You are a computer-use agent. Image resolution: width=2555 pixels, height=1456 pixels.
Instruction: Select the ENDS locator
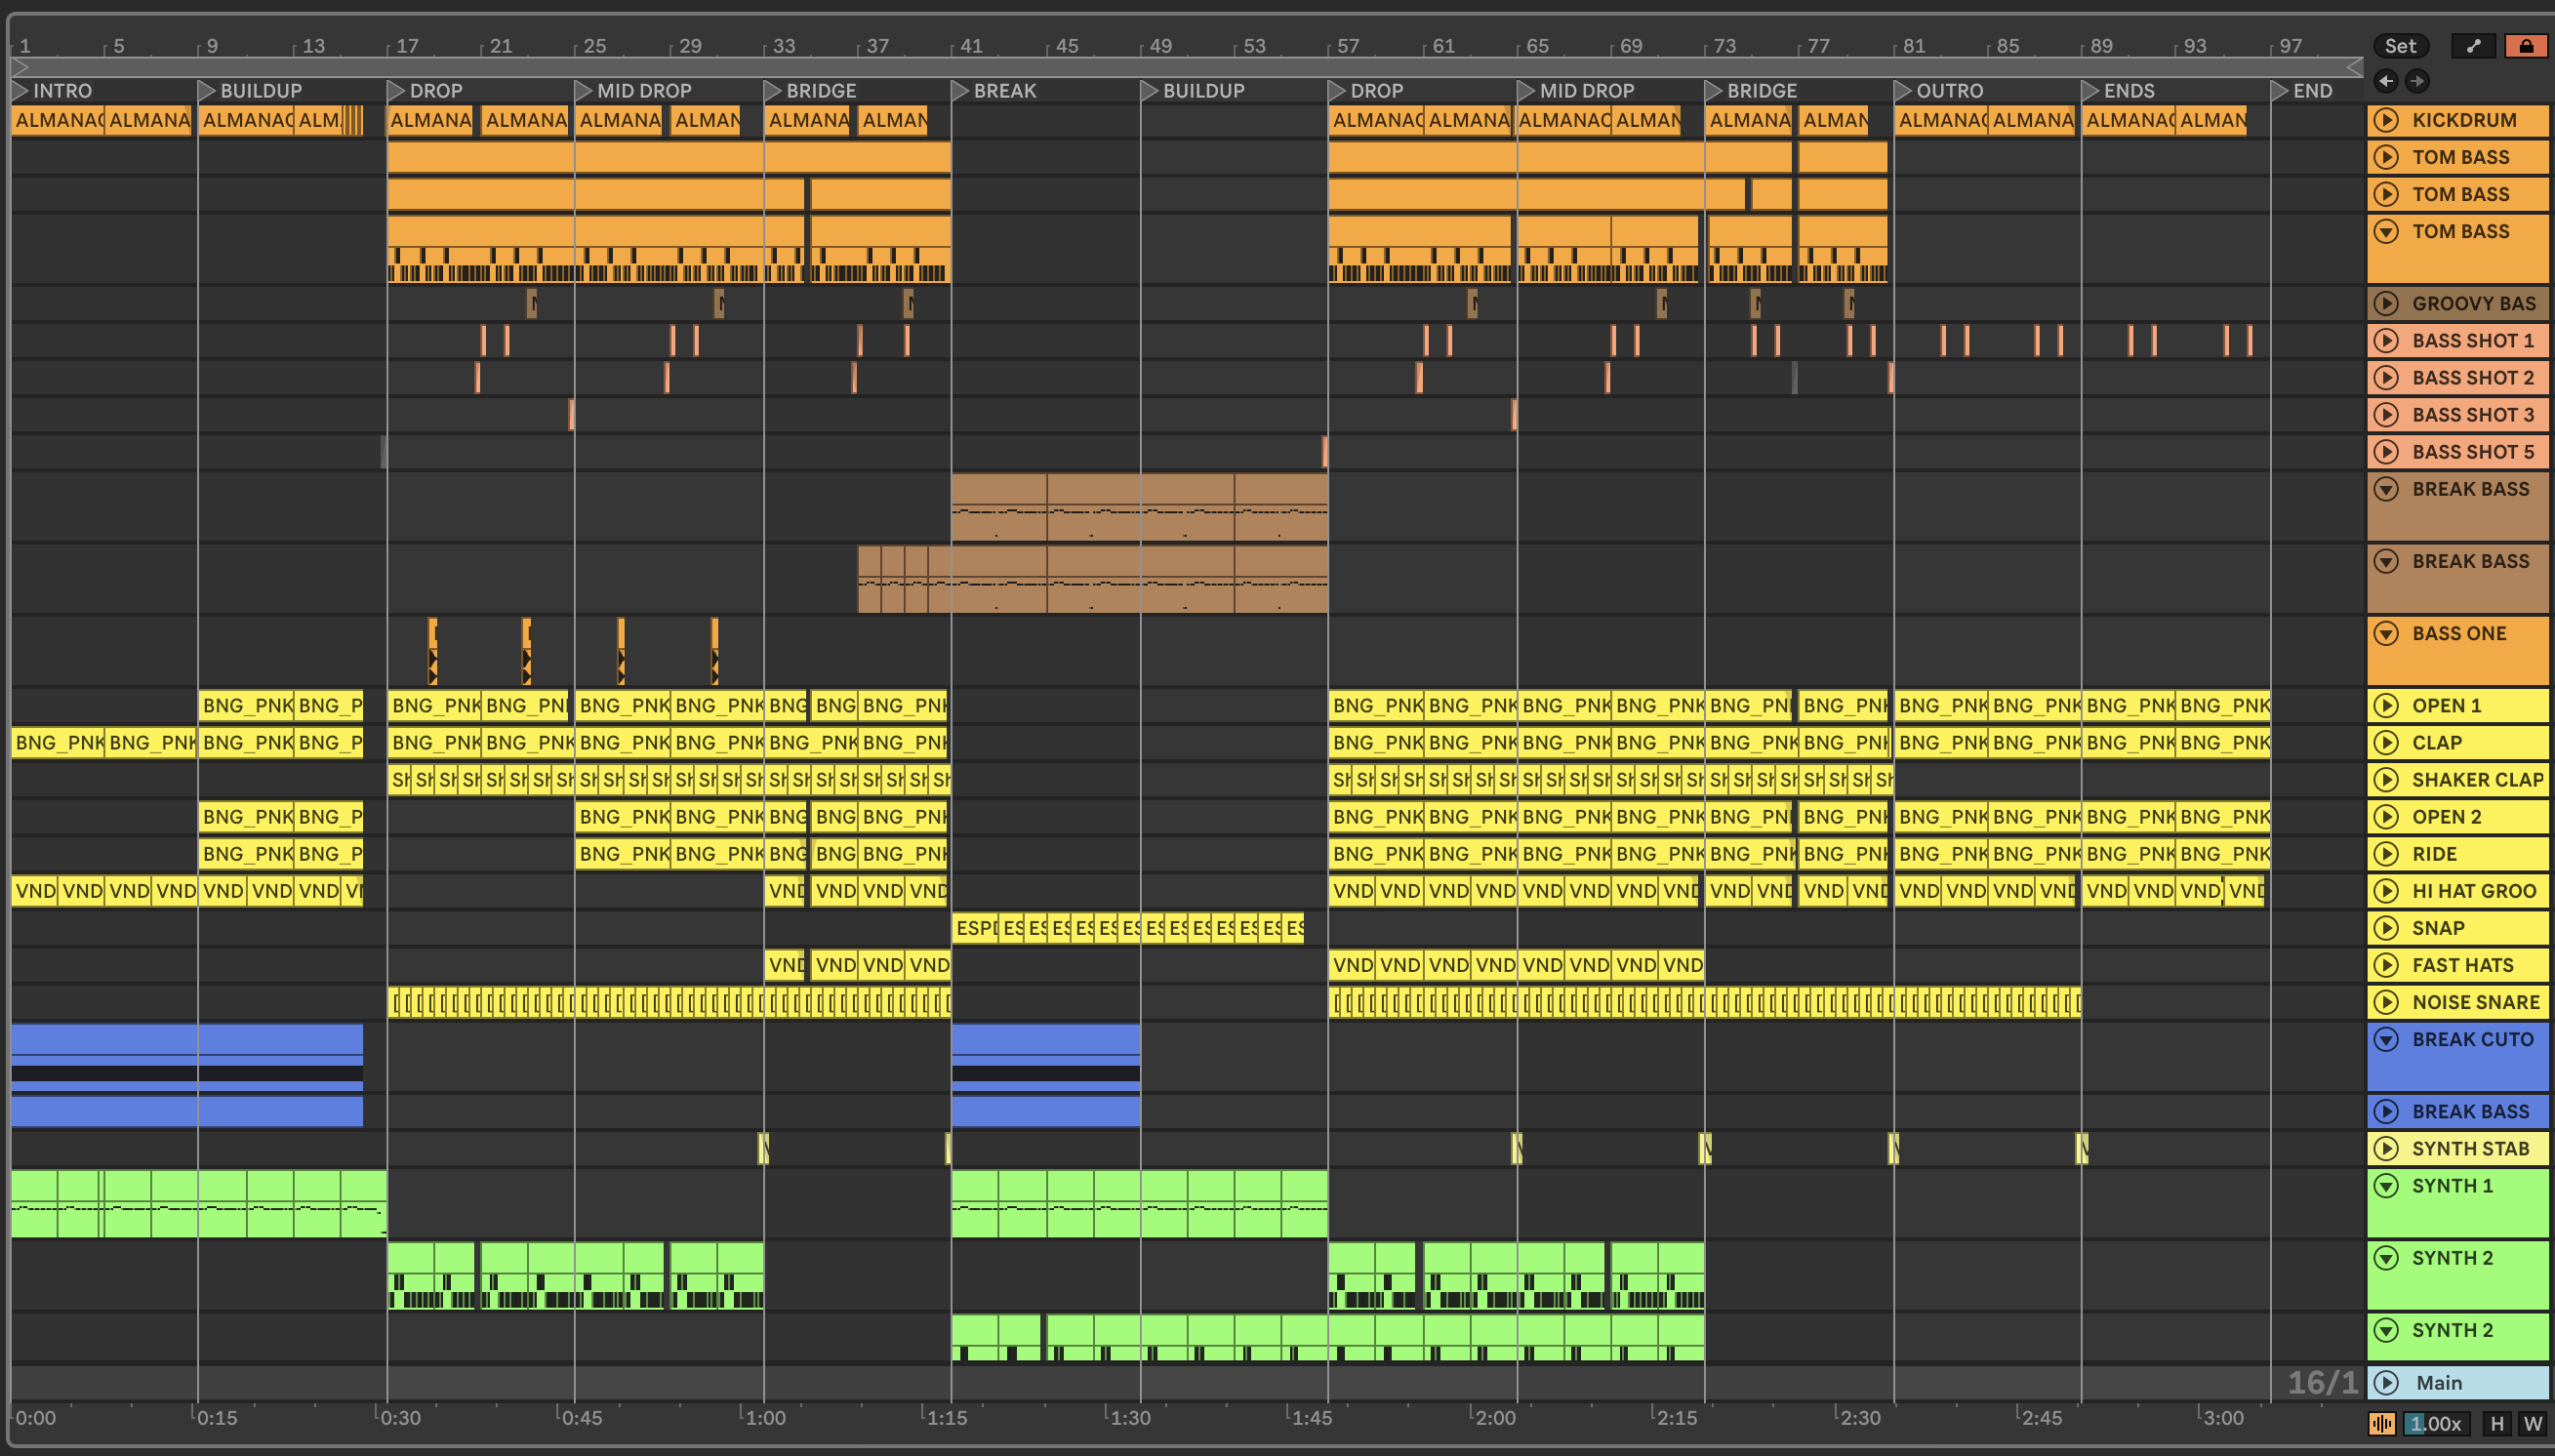2118,90
